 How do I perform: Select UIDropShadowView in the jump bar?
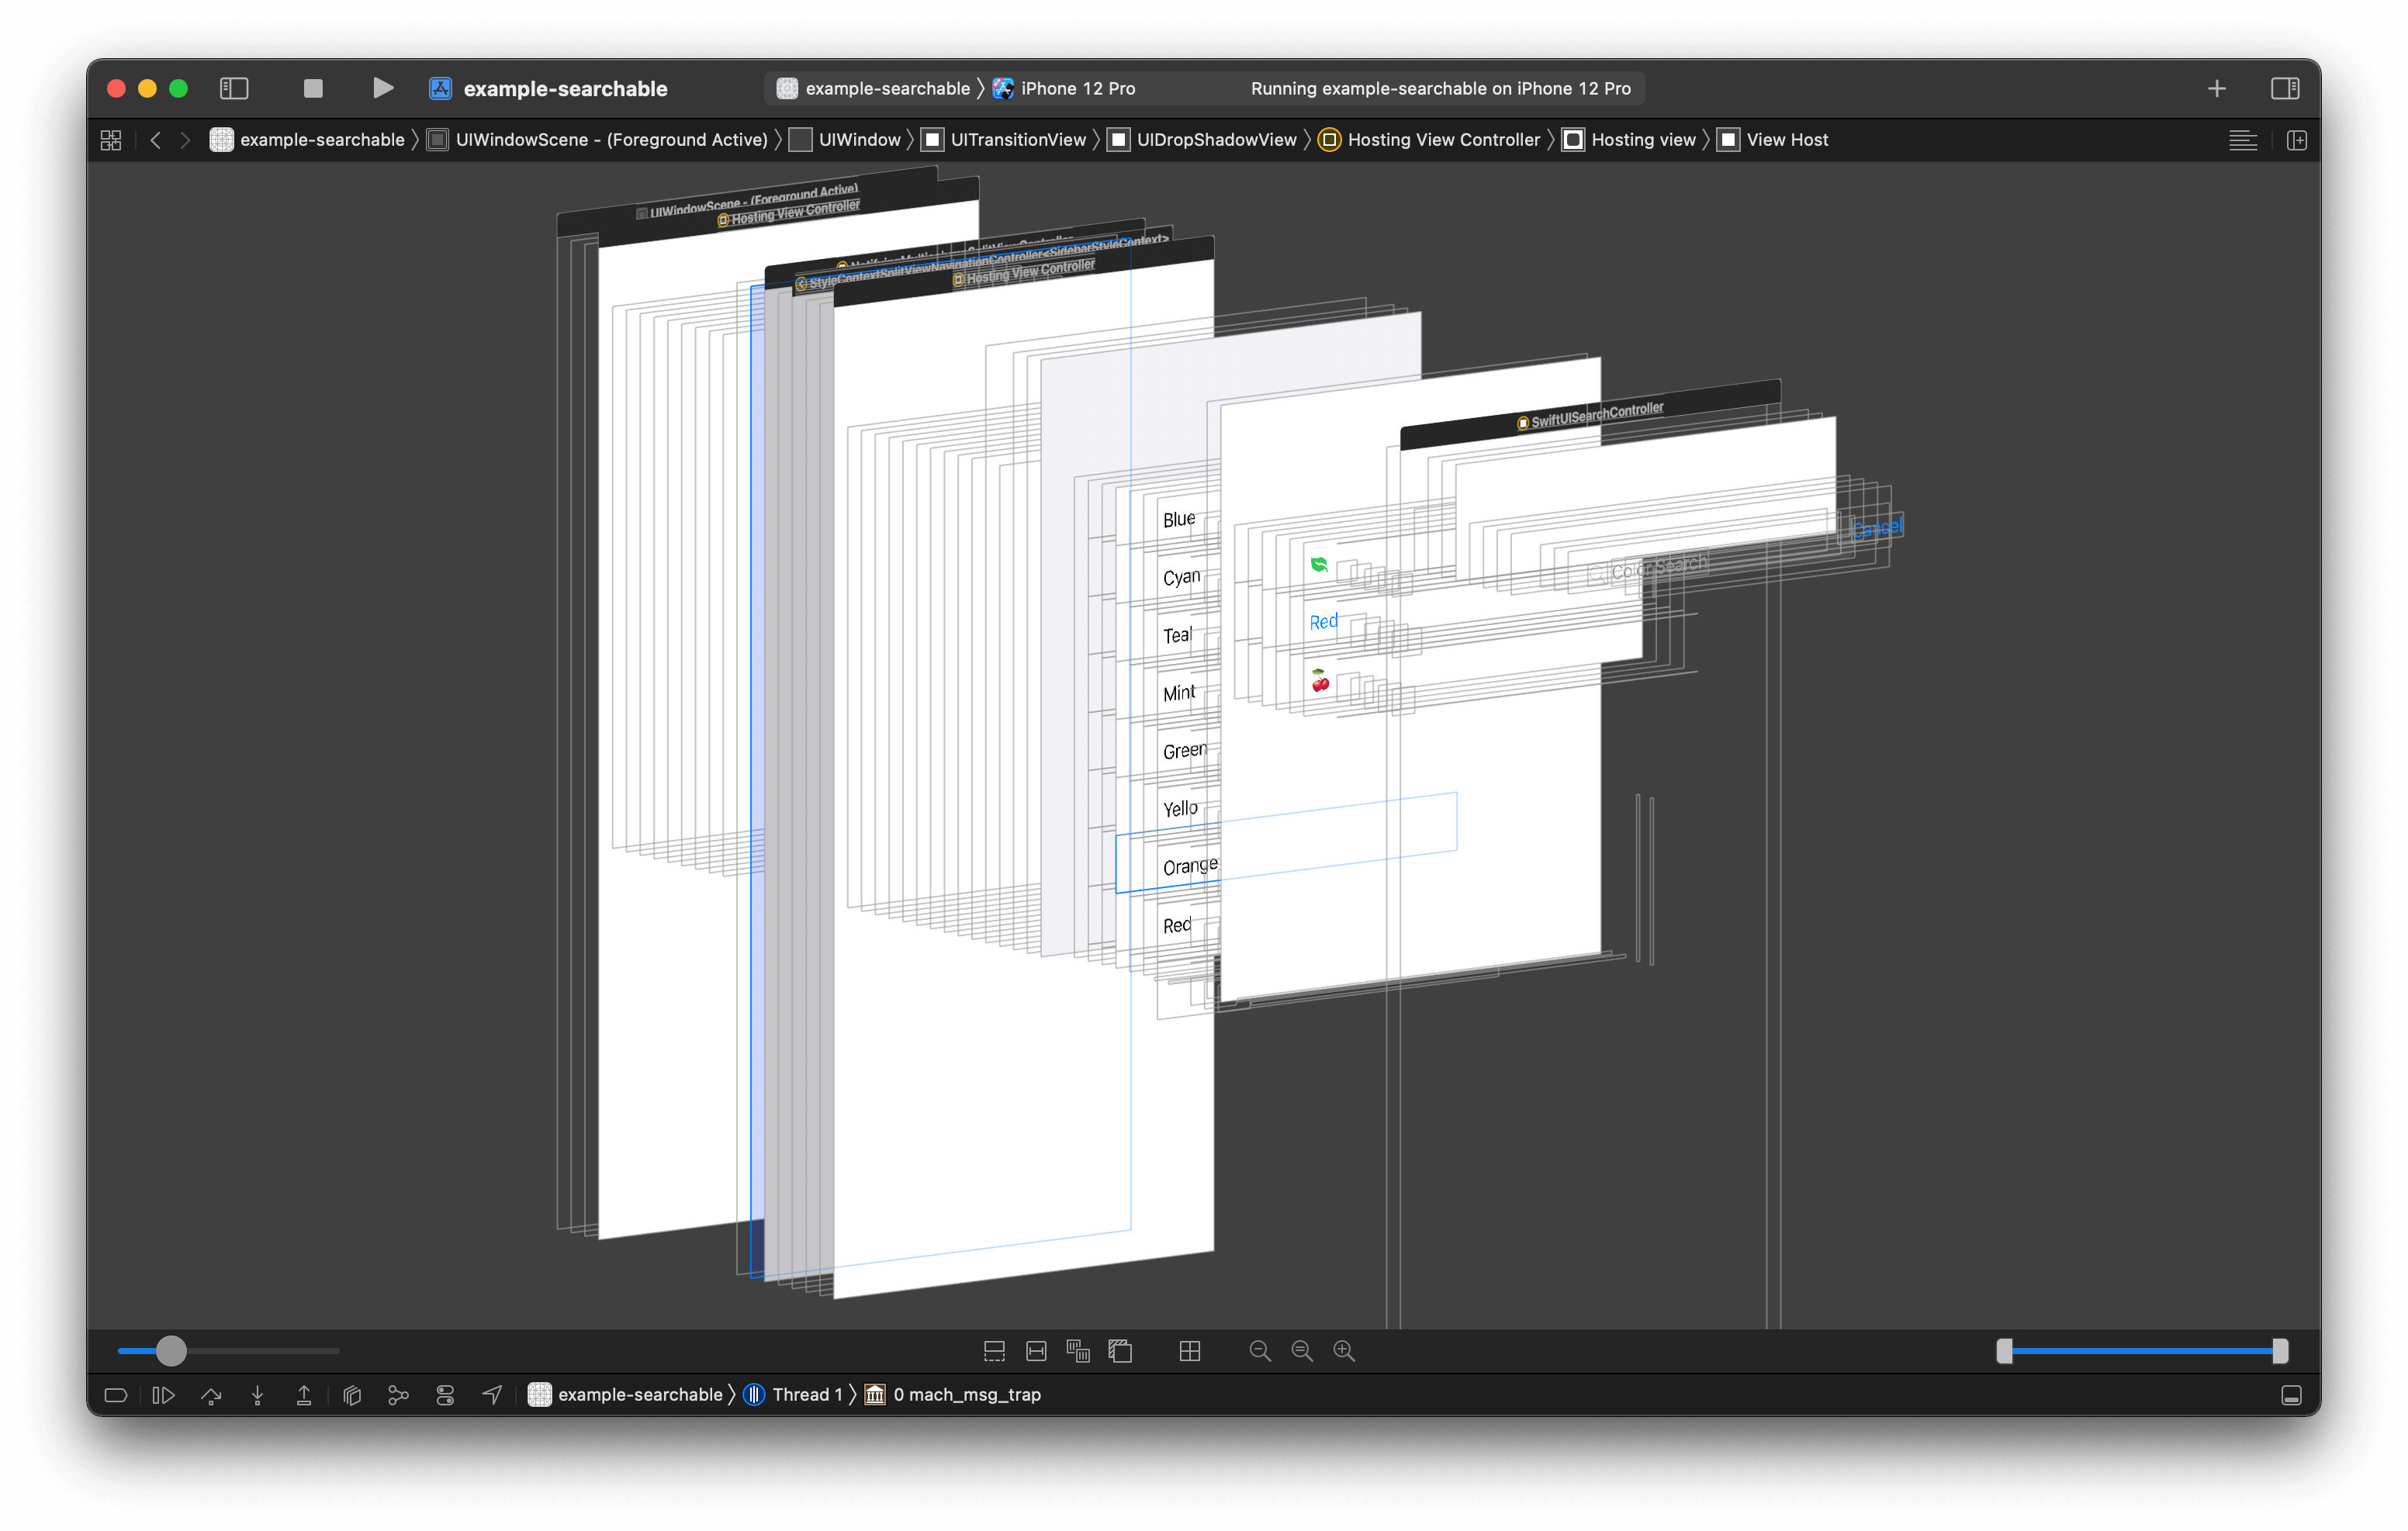coord(1215,140)
